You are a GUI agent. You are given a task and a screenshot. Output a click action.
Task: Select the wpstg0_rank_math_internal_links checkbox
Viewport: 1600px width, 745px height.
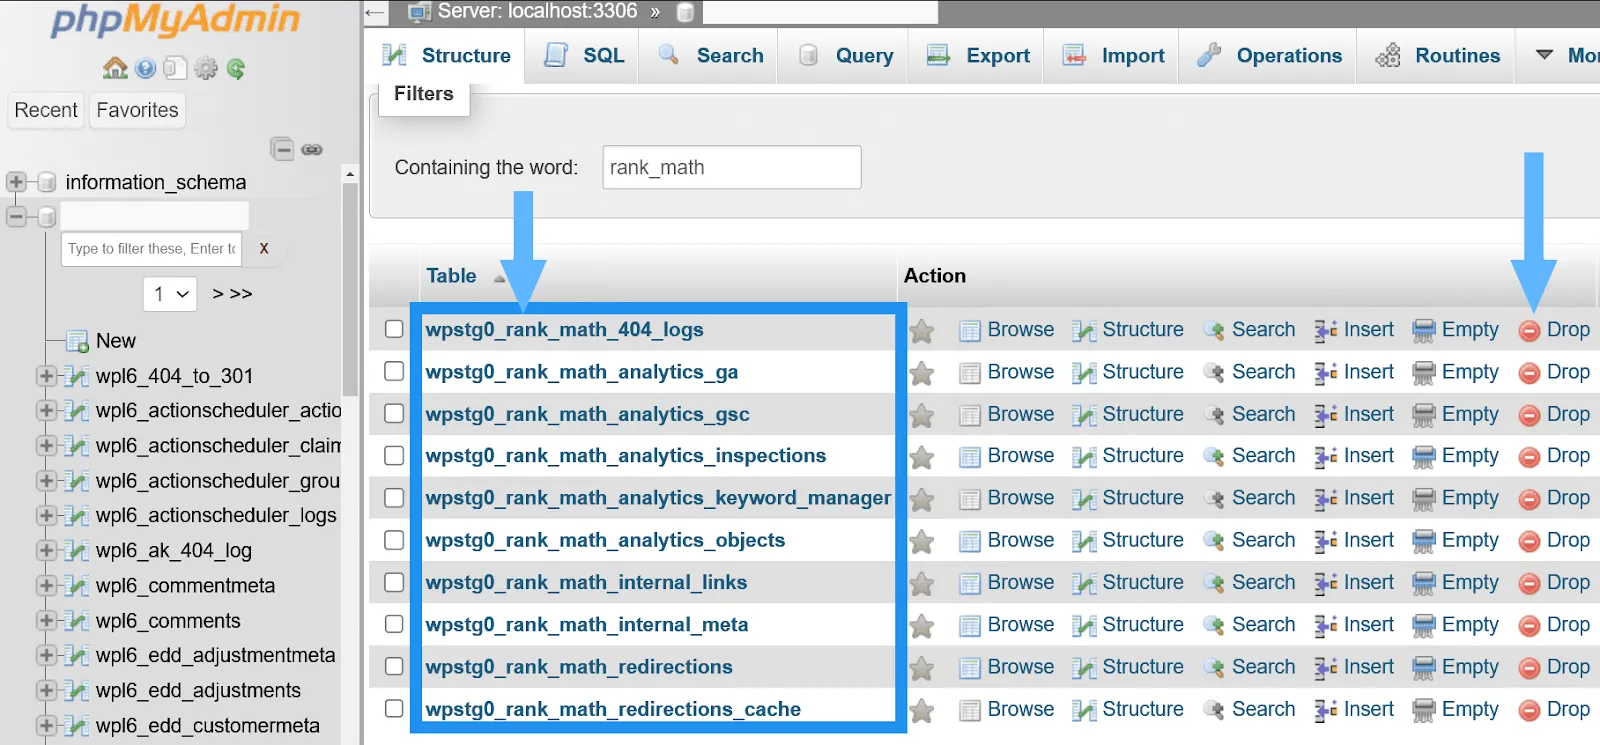(394, 581)
